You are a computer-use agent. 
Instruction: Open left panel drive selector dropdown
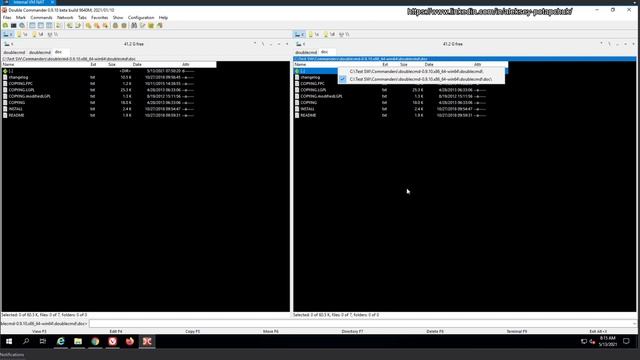pyautogui.click(x=8, y=44)
